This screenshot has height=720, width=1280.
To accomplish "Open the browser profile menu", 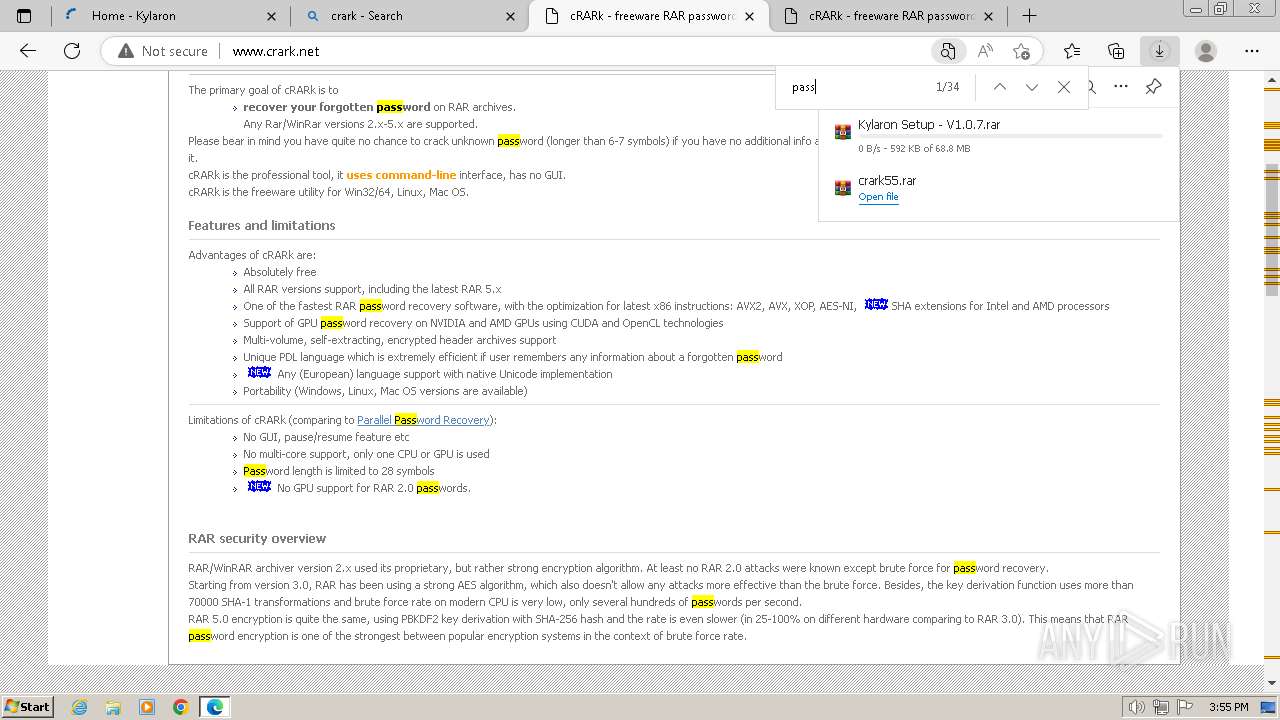I will tap(1206, 51).
